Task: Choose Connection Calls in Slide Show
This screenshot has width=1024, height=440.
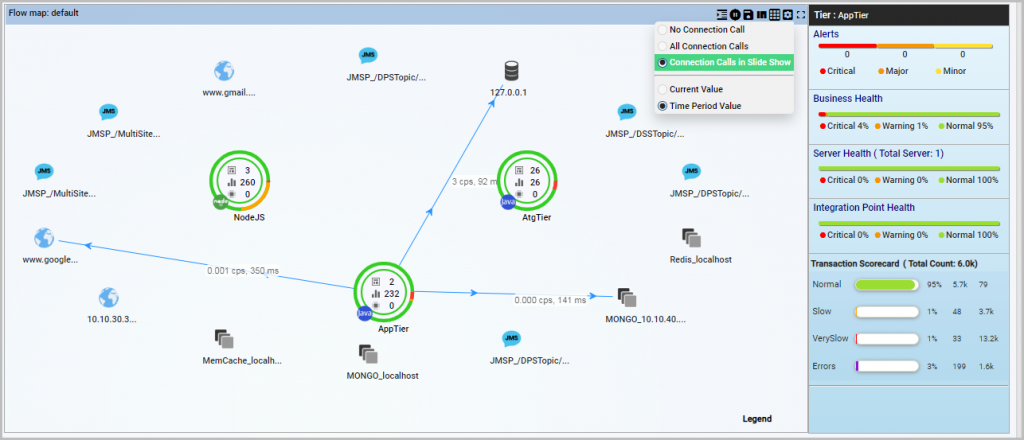Action: point(724,63)
